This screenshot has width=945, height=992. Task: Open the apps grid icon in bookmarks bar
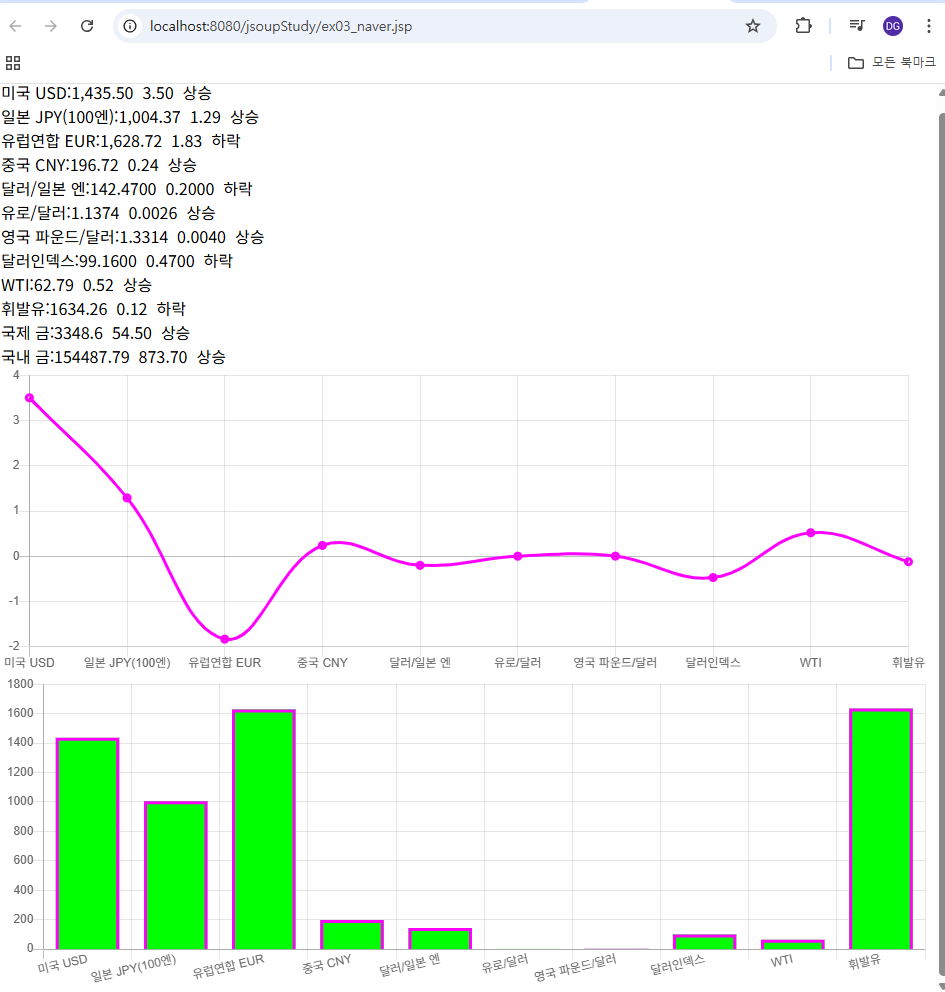13,63
